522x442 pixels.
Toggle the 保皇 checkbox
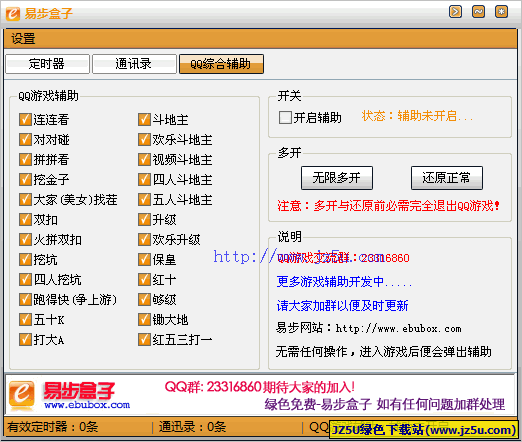144,259
